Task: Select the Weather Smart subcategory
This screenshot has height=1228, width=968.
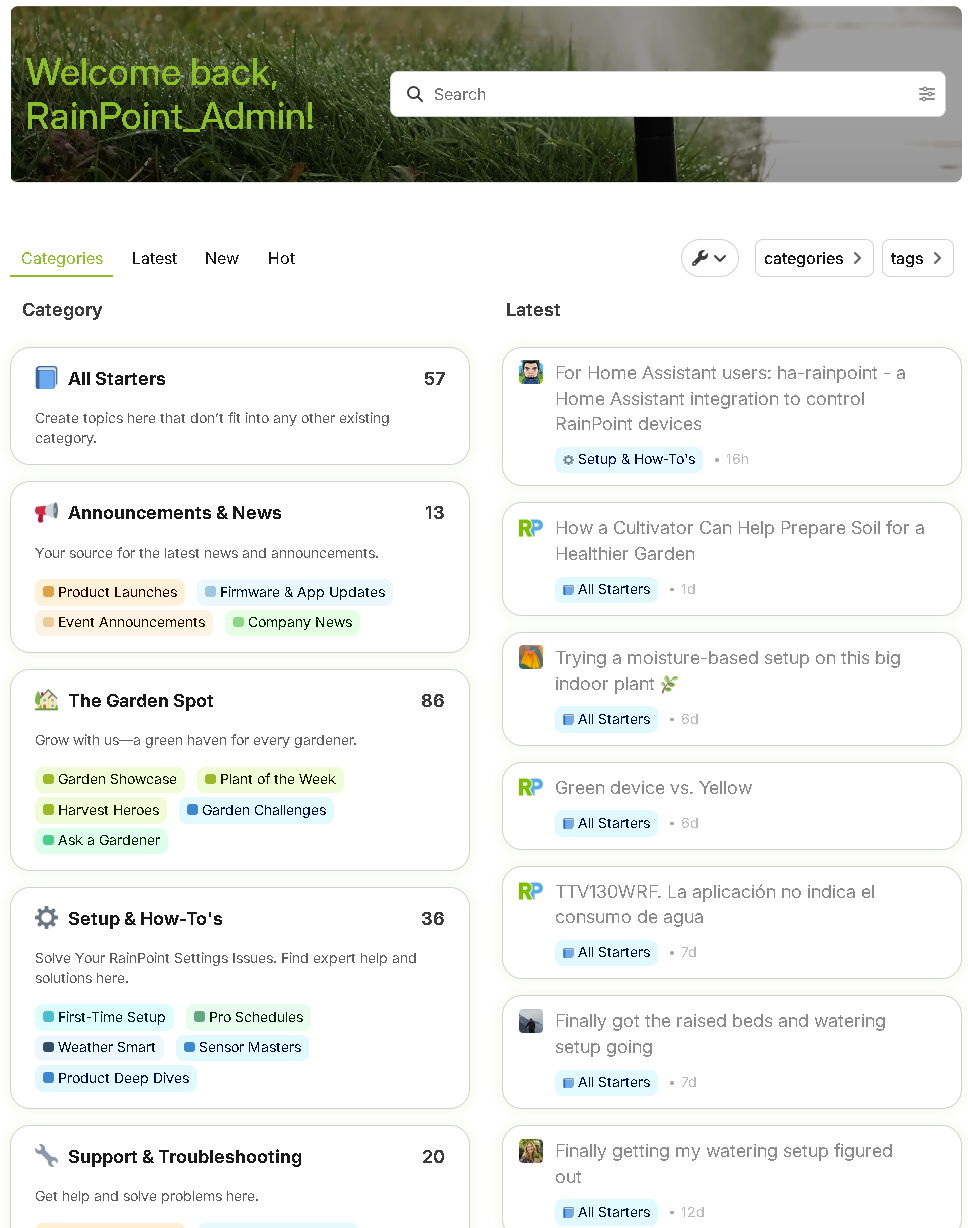Action: (x=99, y=1047)
